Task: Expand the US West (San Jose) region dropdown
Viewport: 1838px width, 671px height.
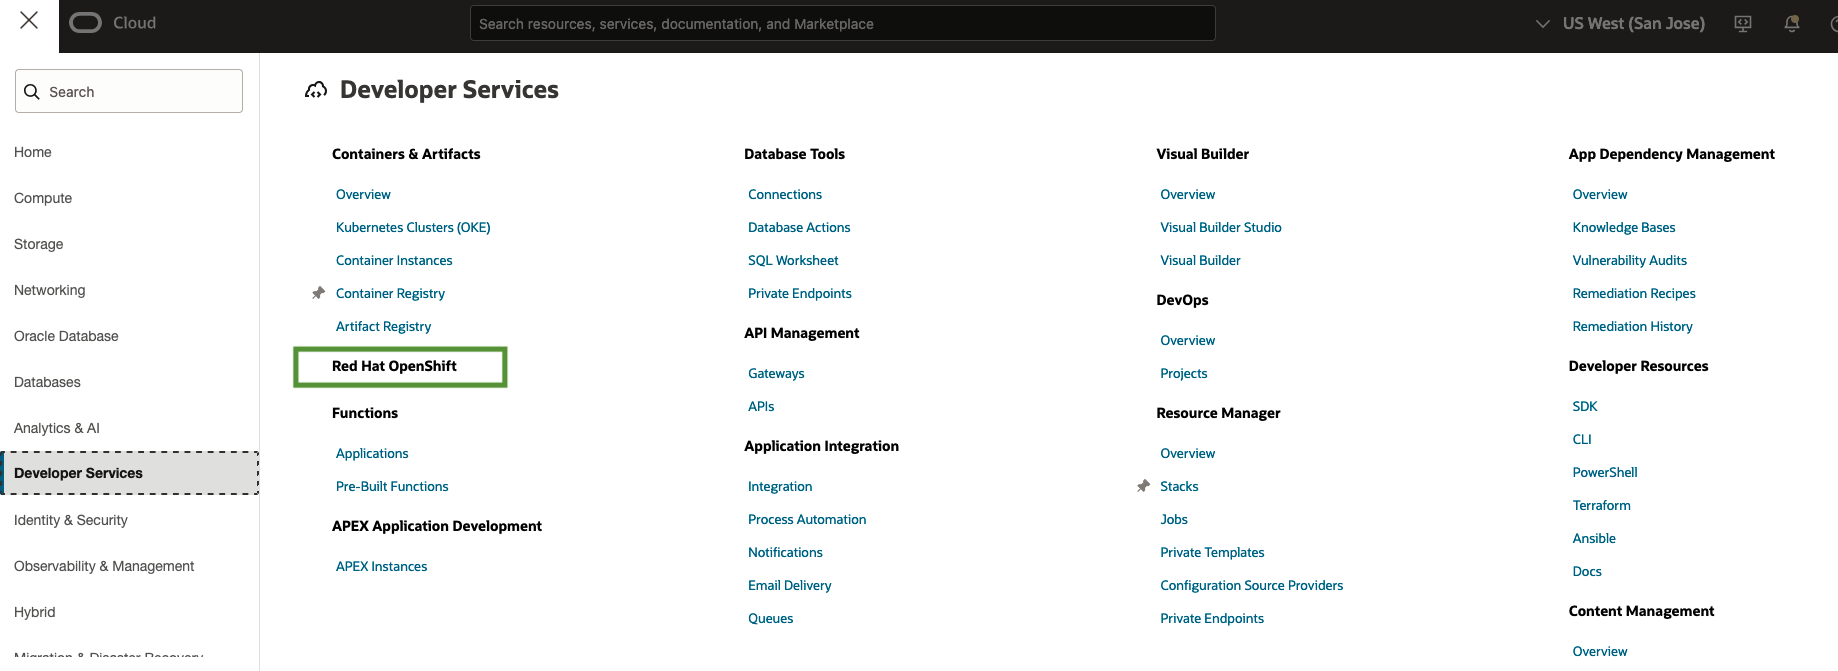Action: click(1620, 23)
